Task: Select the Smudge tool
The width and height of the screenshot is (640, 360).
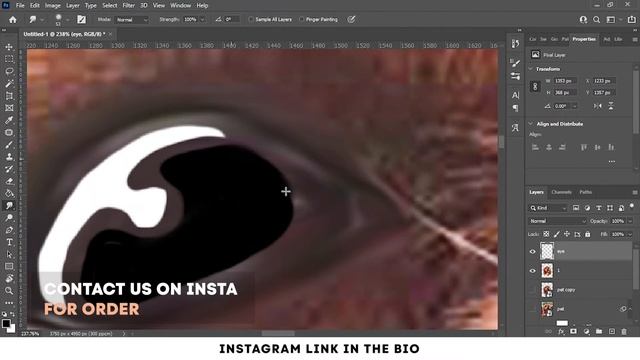Action: pyautogui.click(x=9, y=206)
